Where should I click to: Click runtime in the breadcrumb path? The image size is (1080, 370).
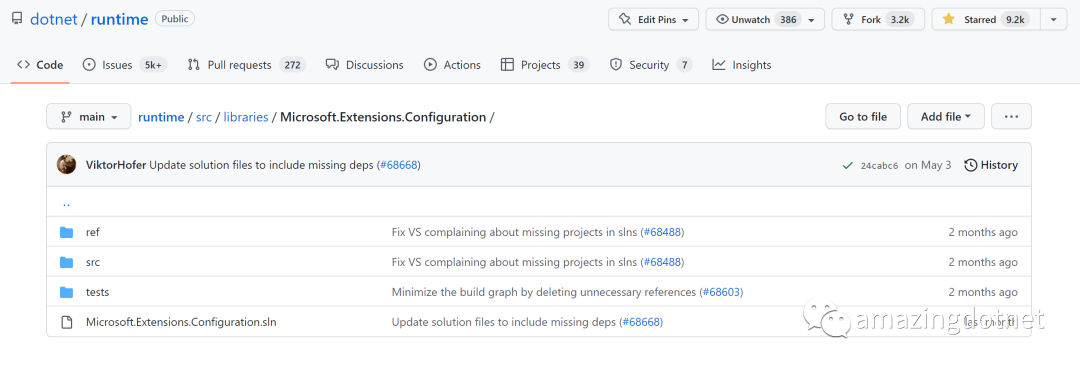click(x=161, y=117)
